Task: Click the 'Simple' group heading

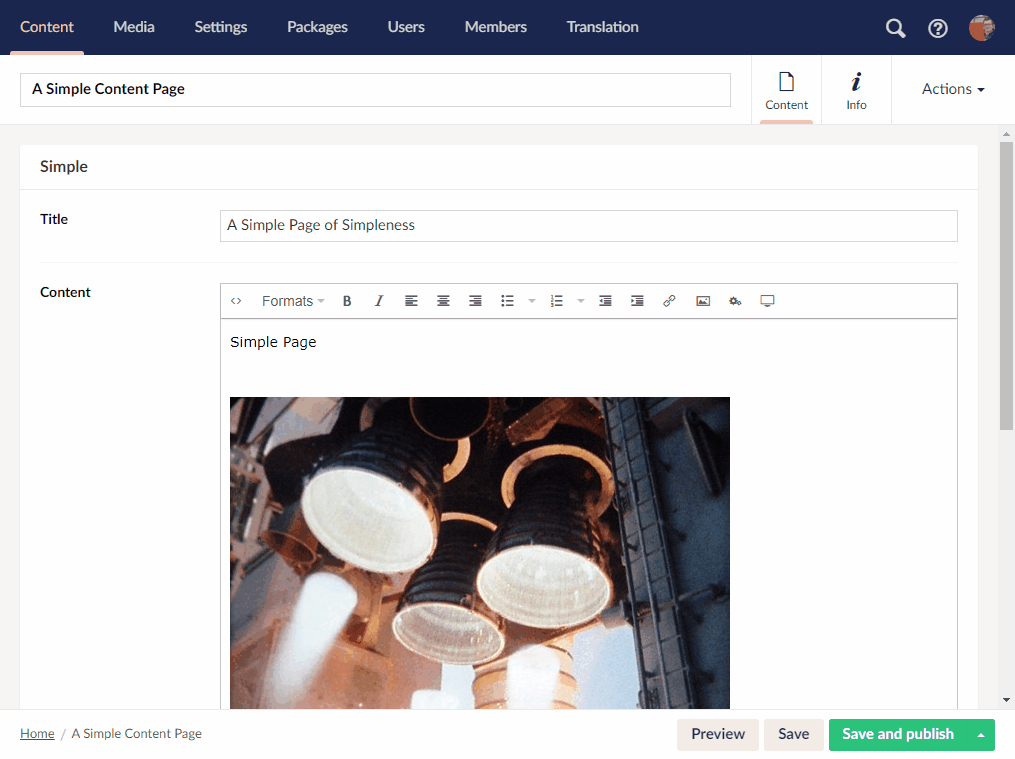Action: [63, 167]
